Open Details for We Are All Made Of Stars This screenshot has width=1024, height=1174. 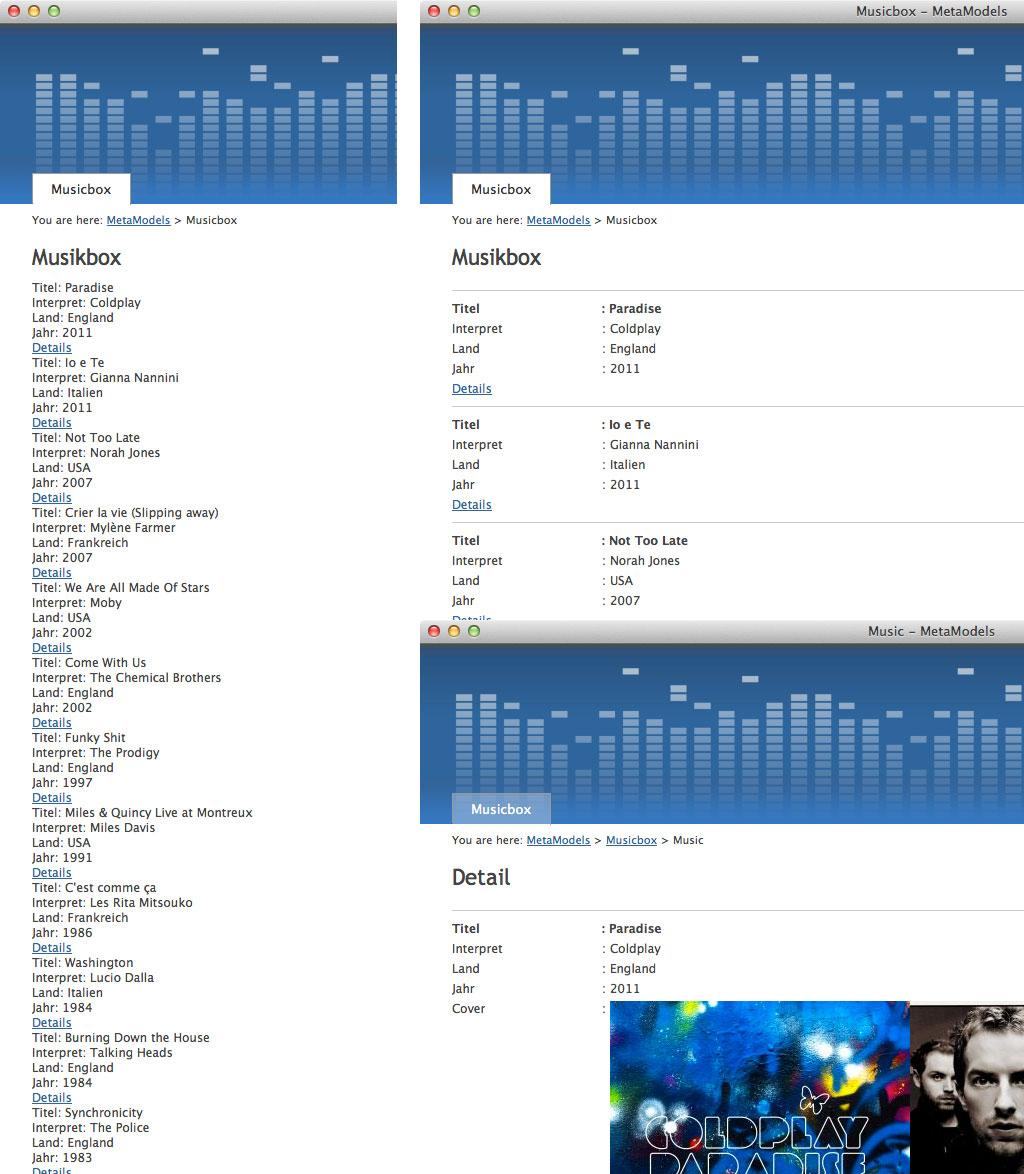(52, 648)
